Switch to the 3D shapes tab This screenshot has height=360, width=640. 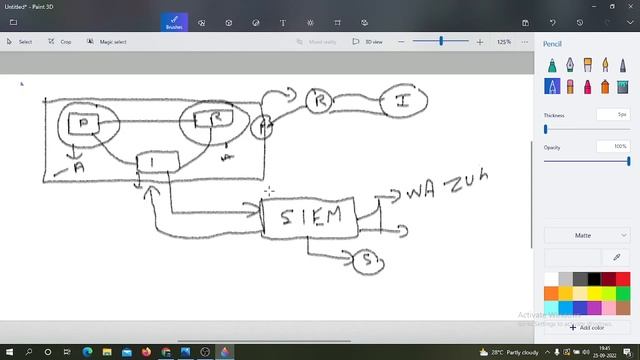click(229, 23)
